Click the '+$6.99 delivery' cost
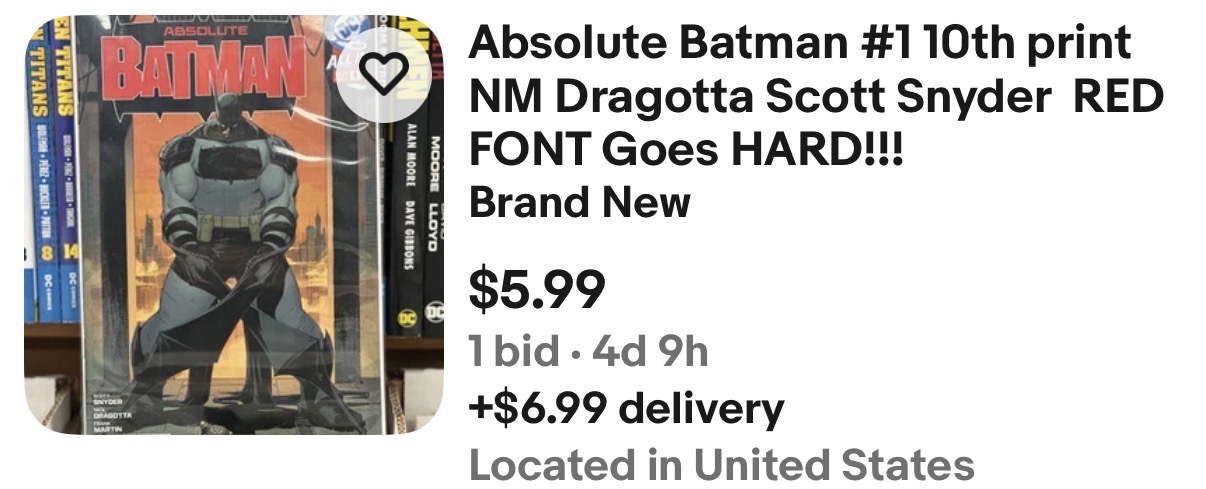 [626, 408]
